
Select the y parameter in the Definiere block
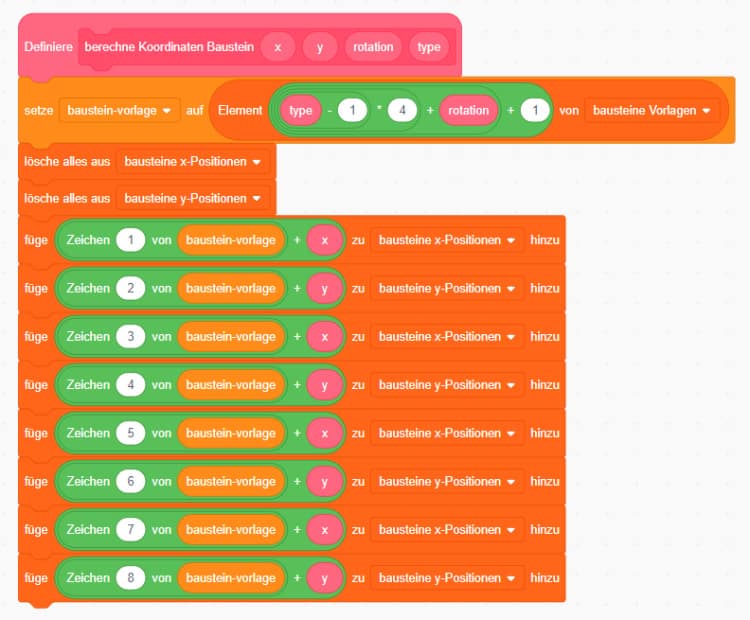[x=320, y=47]
